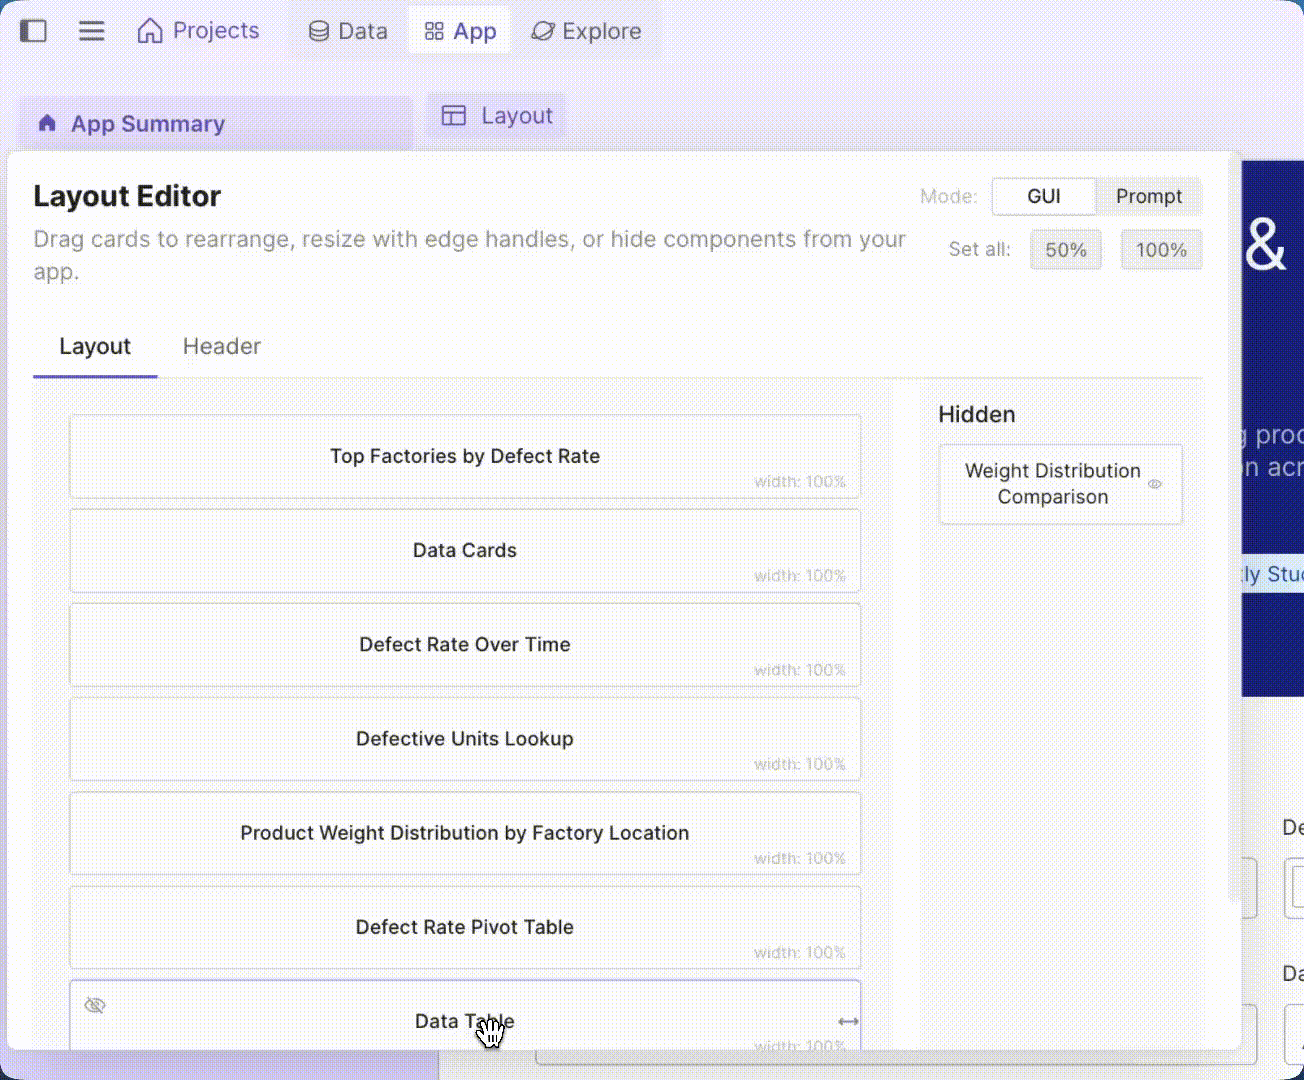
Task: Set all widths to 100%
Action: [x=1160, y=250]
